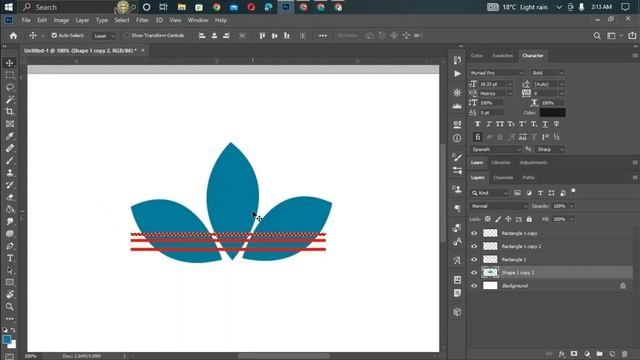Hide the Shape 1 copy 2 layer
Image resolution: width=640 pixels, height=360 pixels.
(x=474, y=273)
